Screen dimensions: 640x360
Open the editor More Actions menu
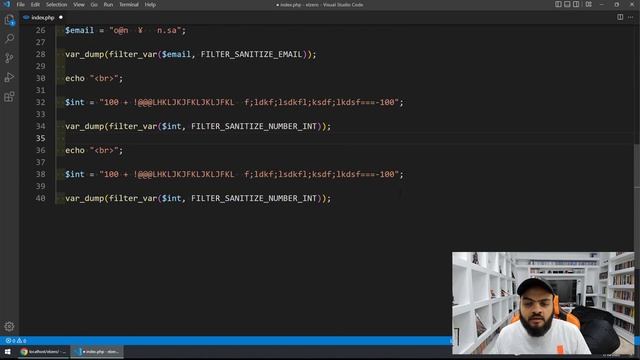[x=631, y=17]
